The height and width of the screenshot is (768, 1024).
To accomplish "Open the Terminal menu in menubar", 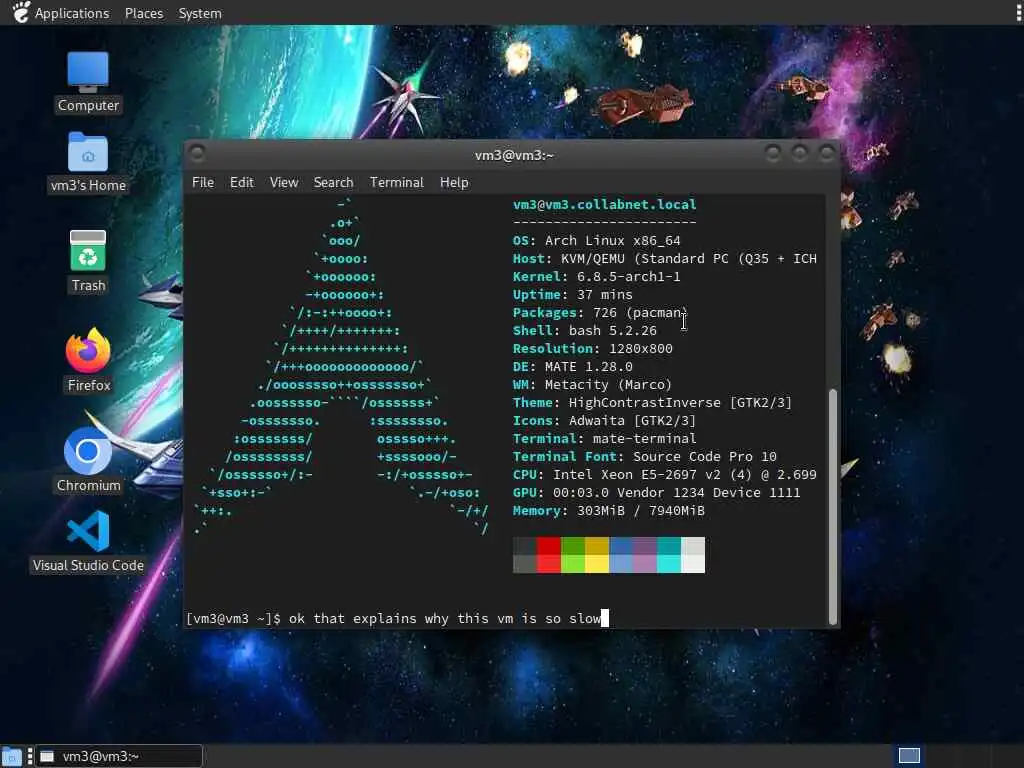I will point(396,182).
